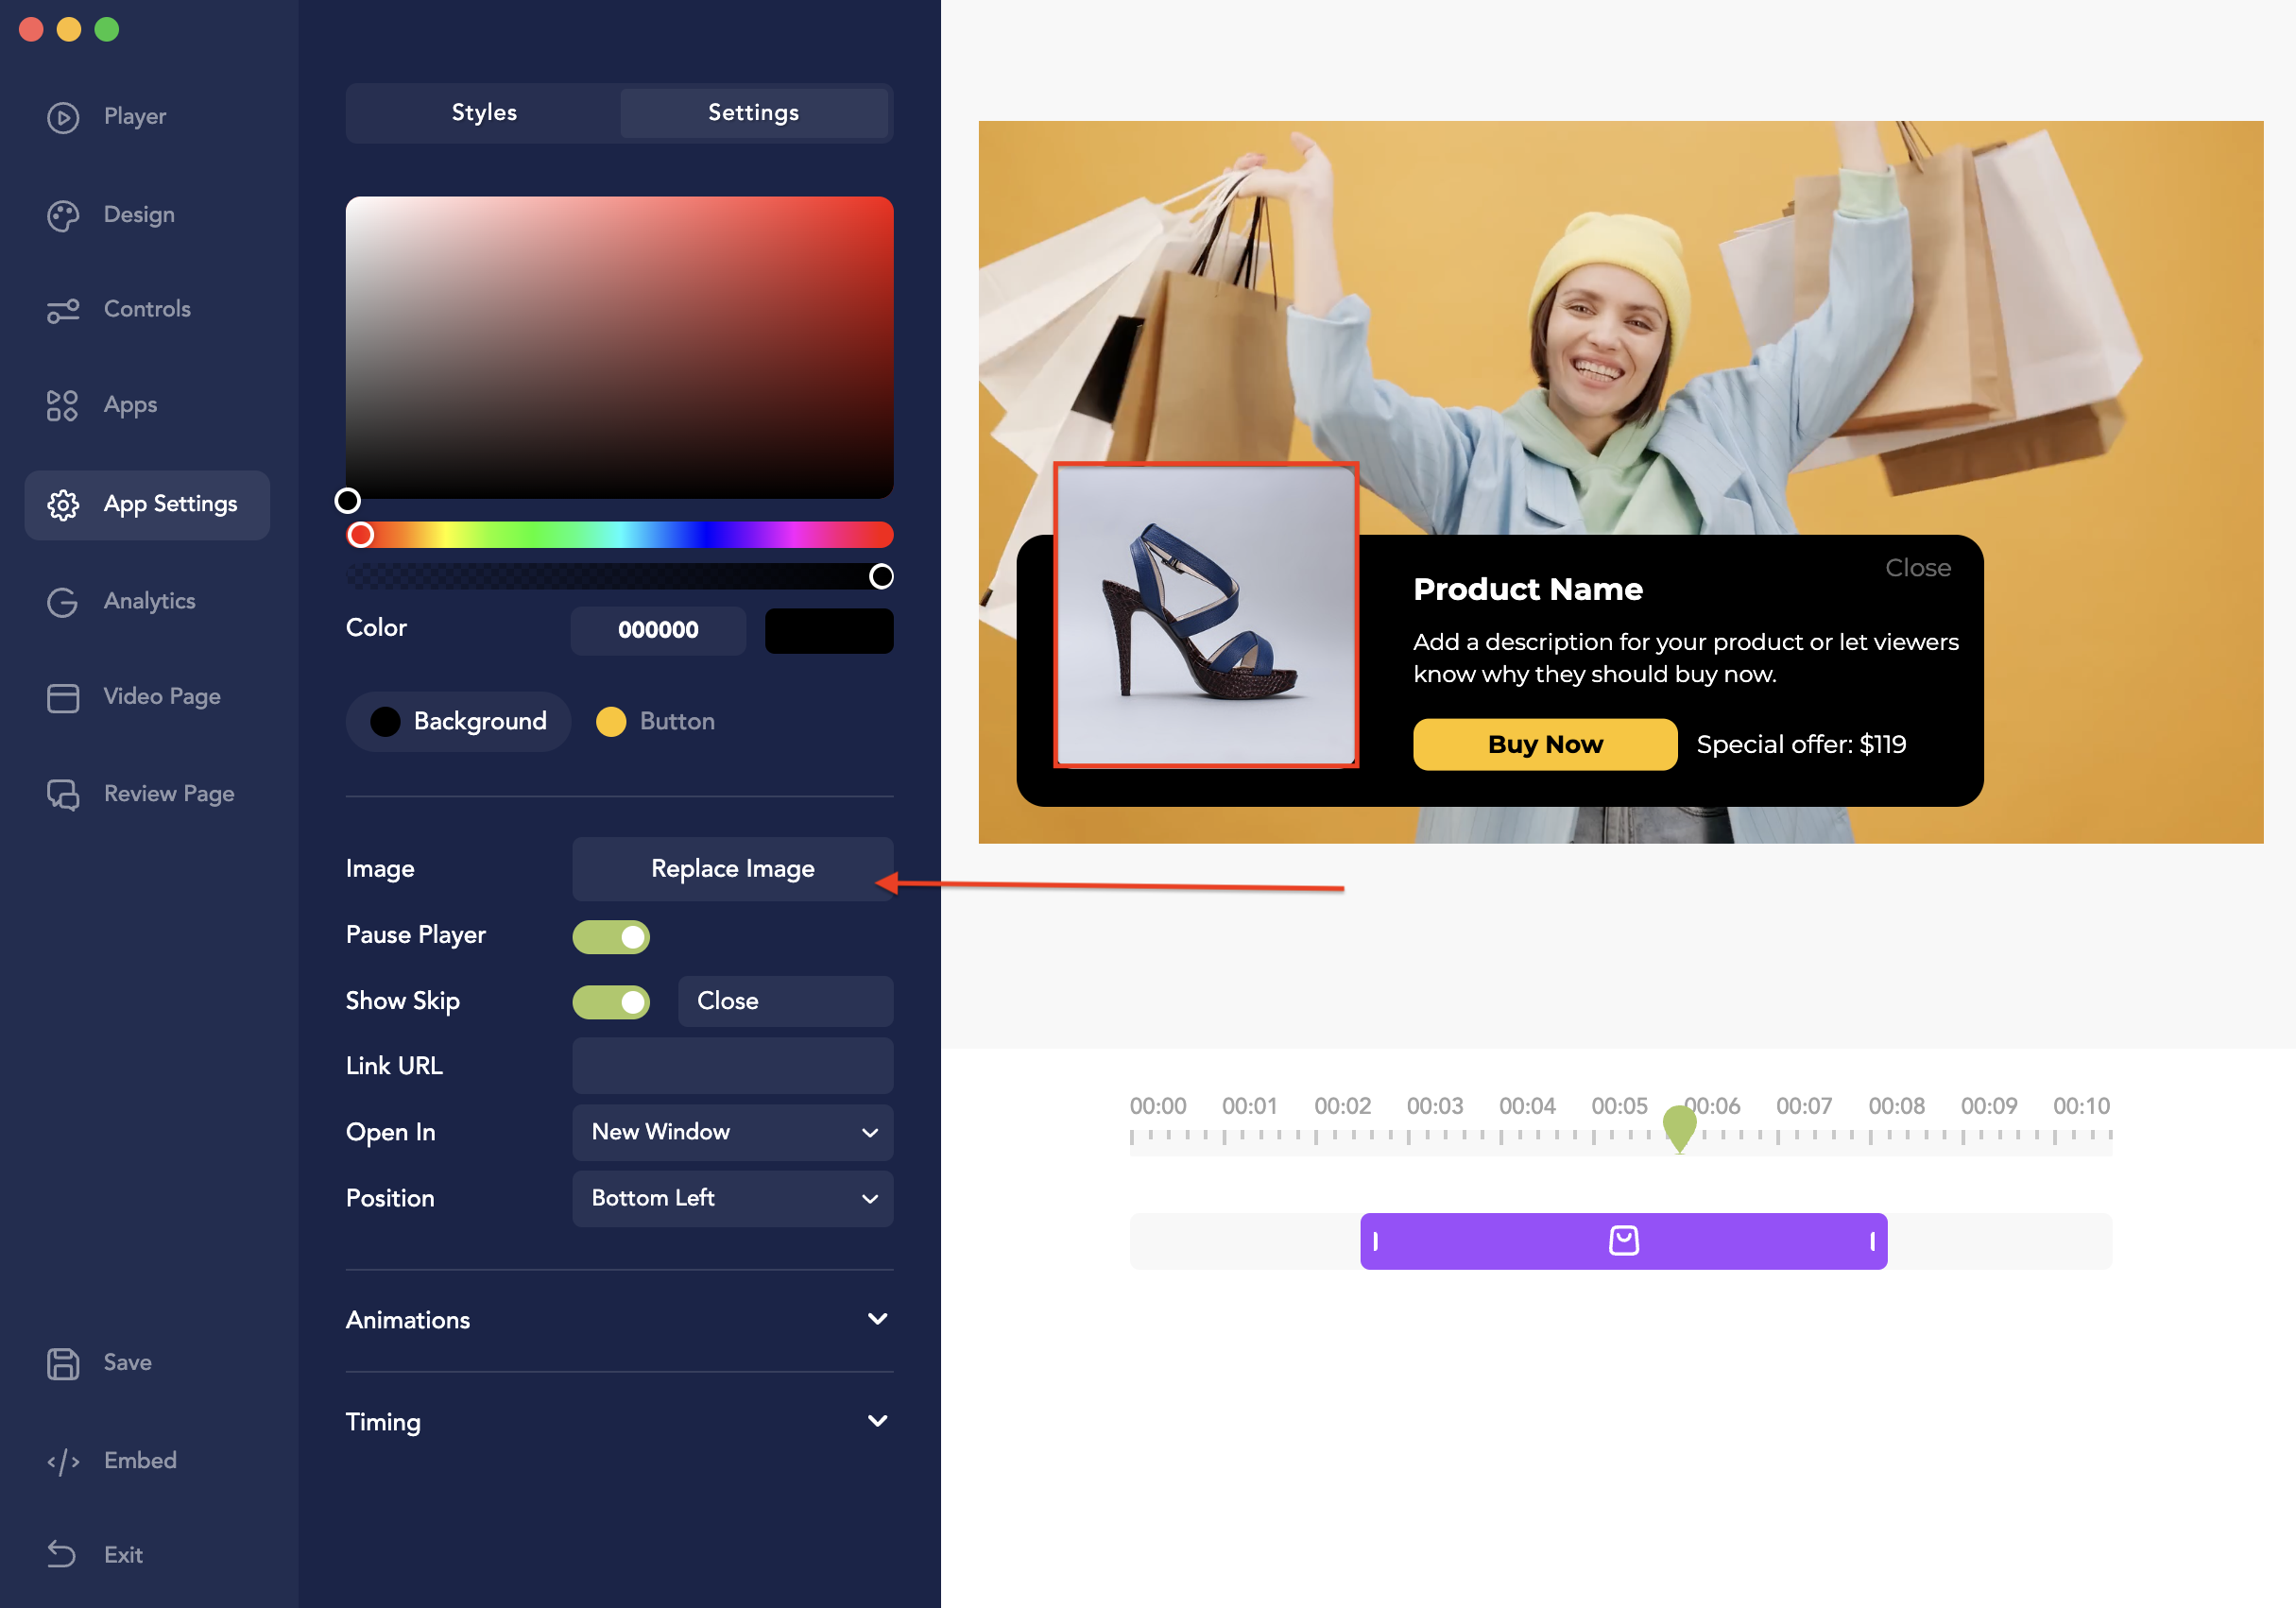The width and height of the screenshot is (2296, 1608).
Task: Toggle the Pause Player switch
Action: pyautogui.click(x=611, y=936)
